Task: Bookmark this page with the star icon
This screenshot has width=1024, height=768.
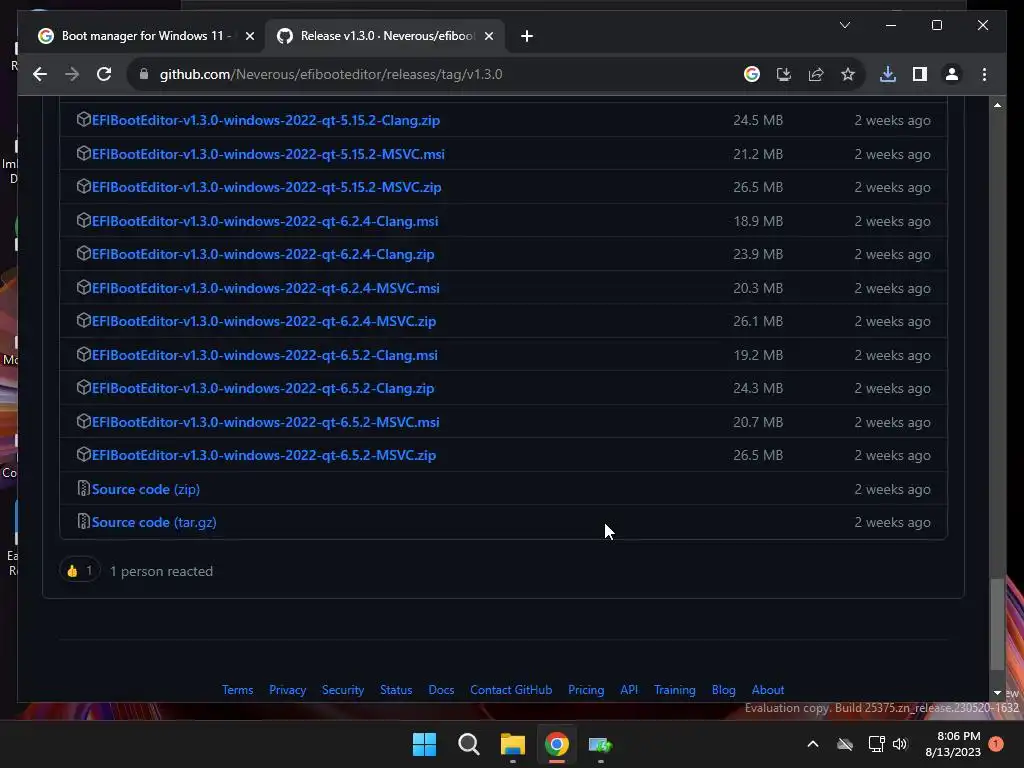Action: [x=848, y=74]
